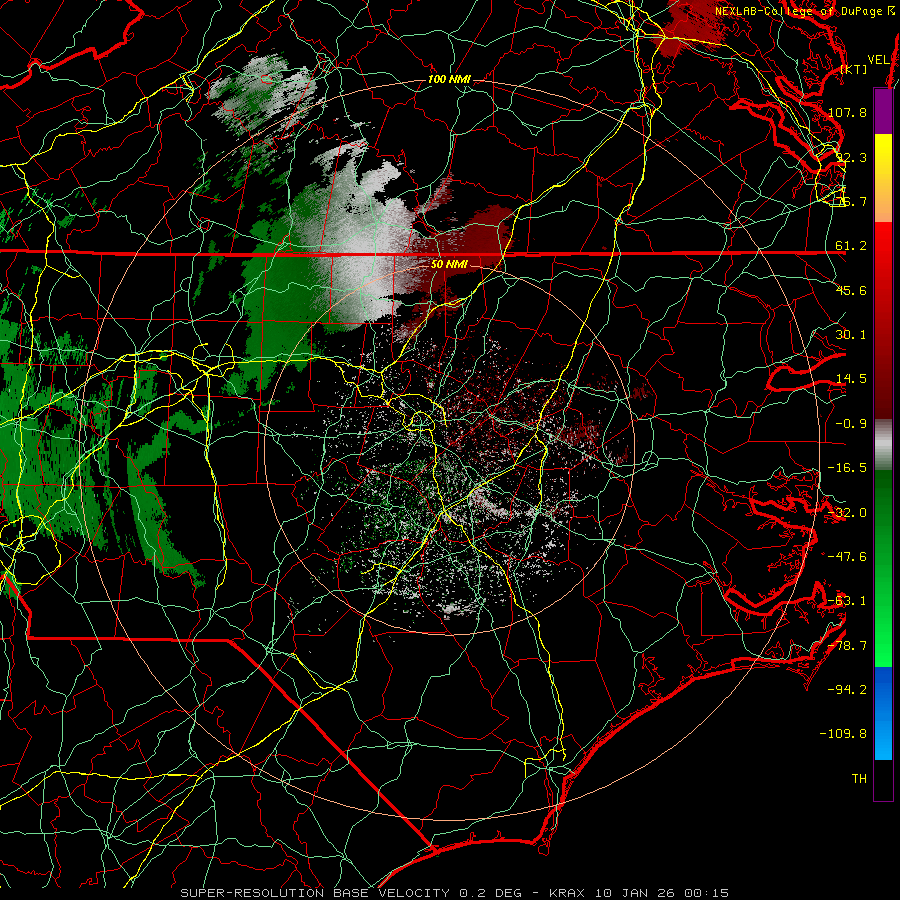This screenshot has width=900, height=900.
Task: Click the Super-Resolution Base Velocity caption
Action: point(455,893)
